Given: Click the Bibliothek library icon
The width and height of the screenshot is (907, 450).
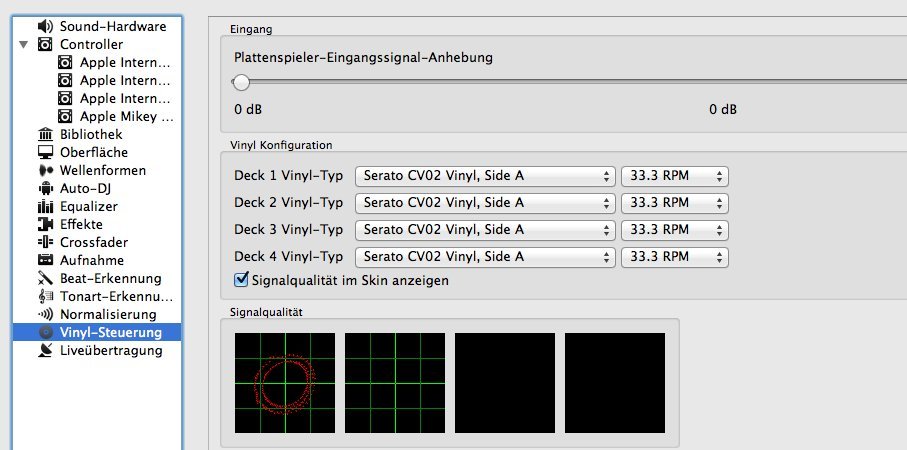Looking at the screenshot, I should 45,134.
